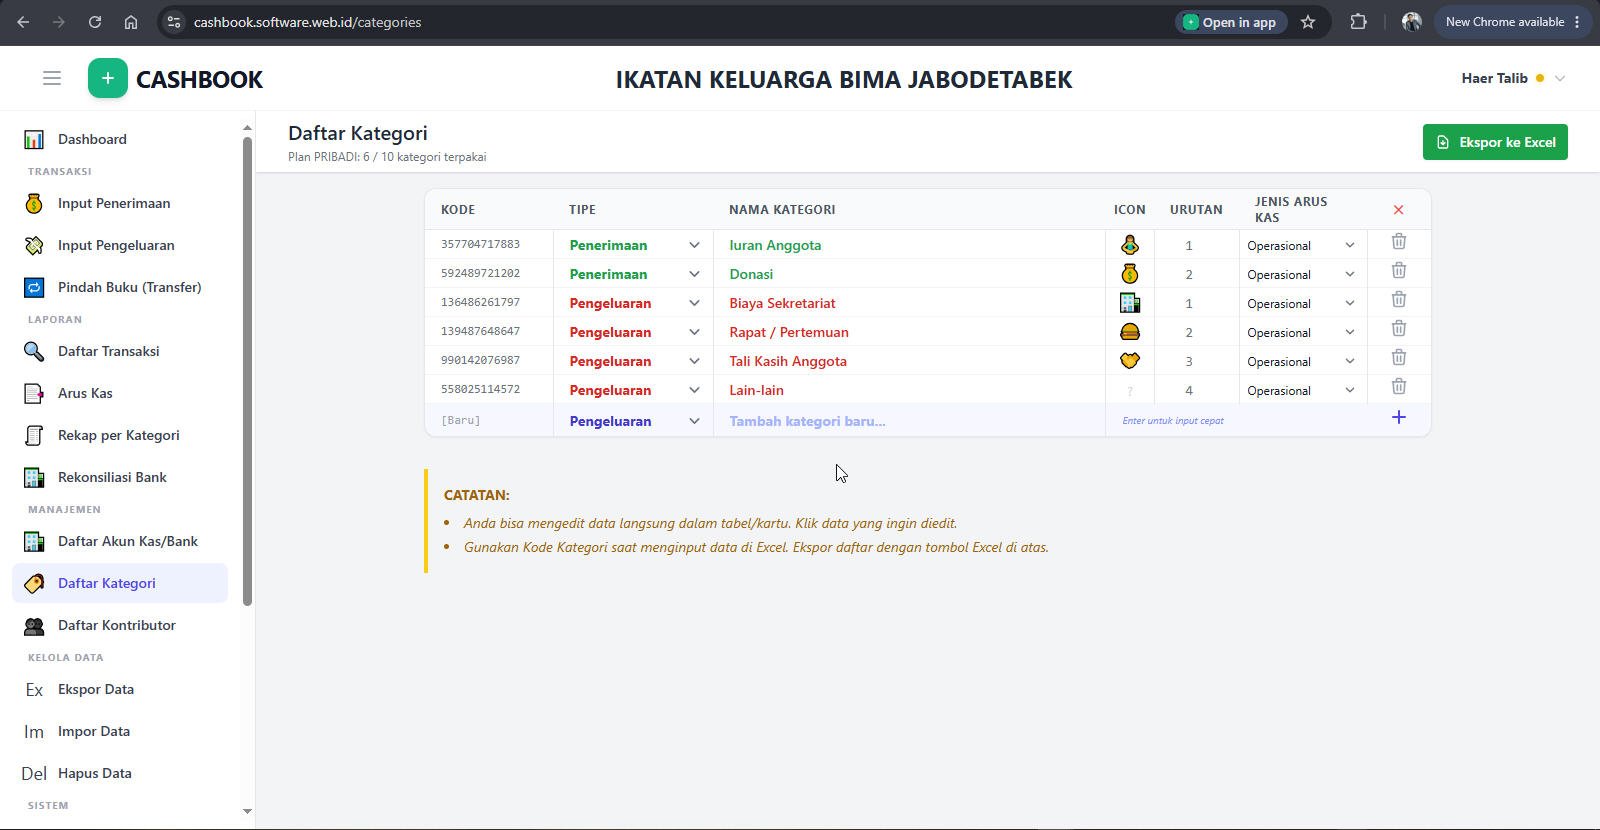
Task: Change the Donasi money bag icon
Action: [1130, 274]
